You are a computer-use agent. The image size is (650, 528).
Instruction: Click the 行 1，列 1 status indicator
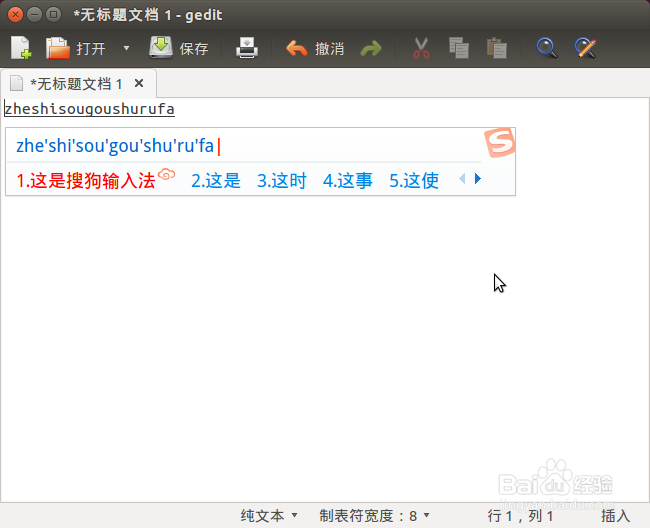[x=520, y=516]
